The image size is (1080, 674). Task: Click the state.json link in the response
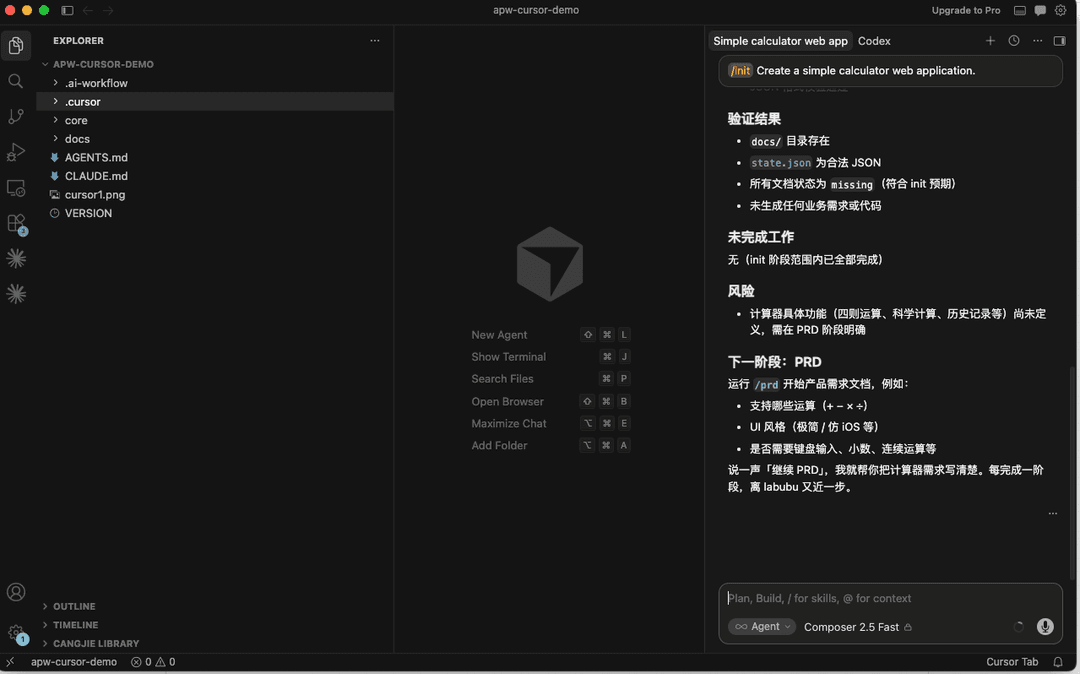pos(780,163)
